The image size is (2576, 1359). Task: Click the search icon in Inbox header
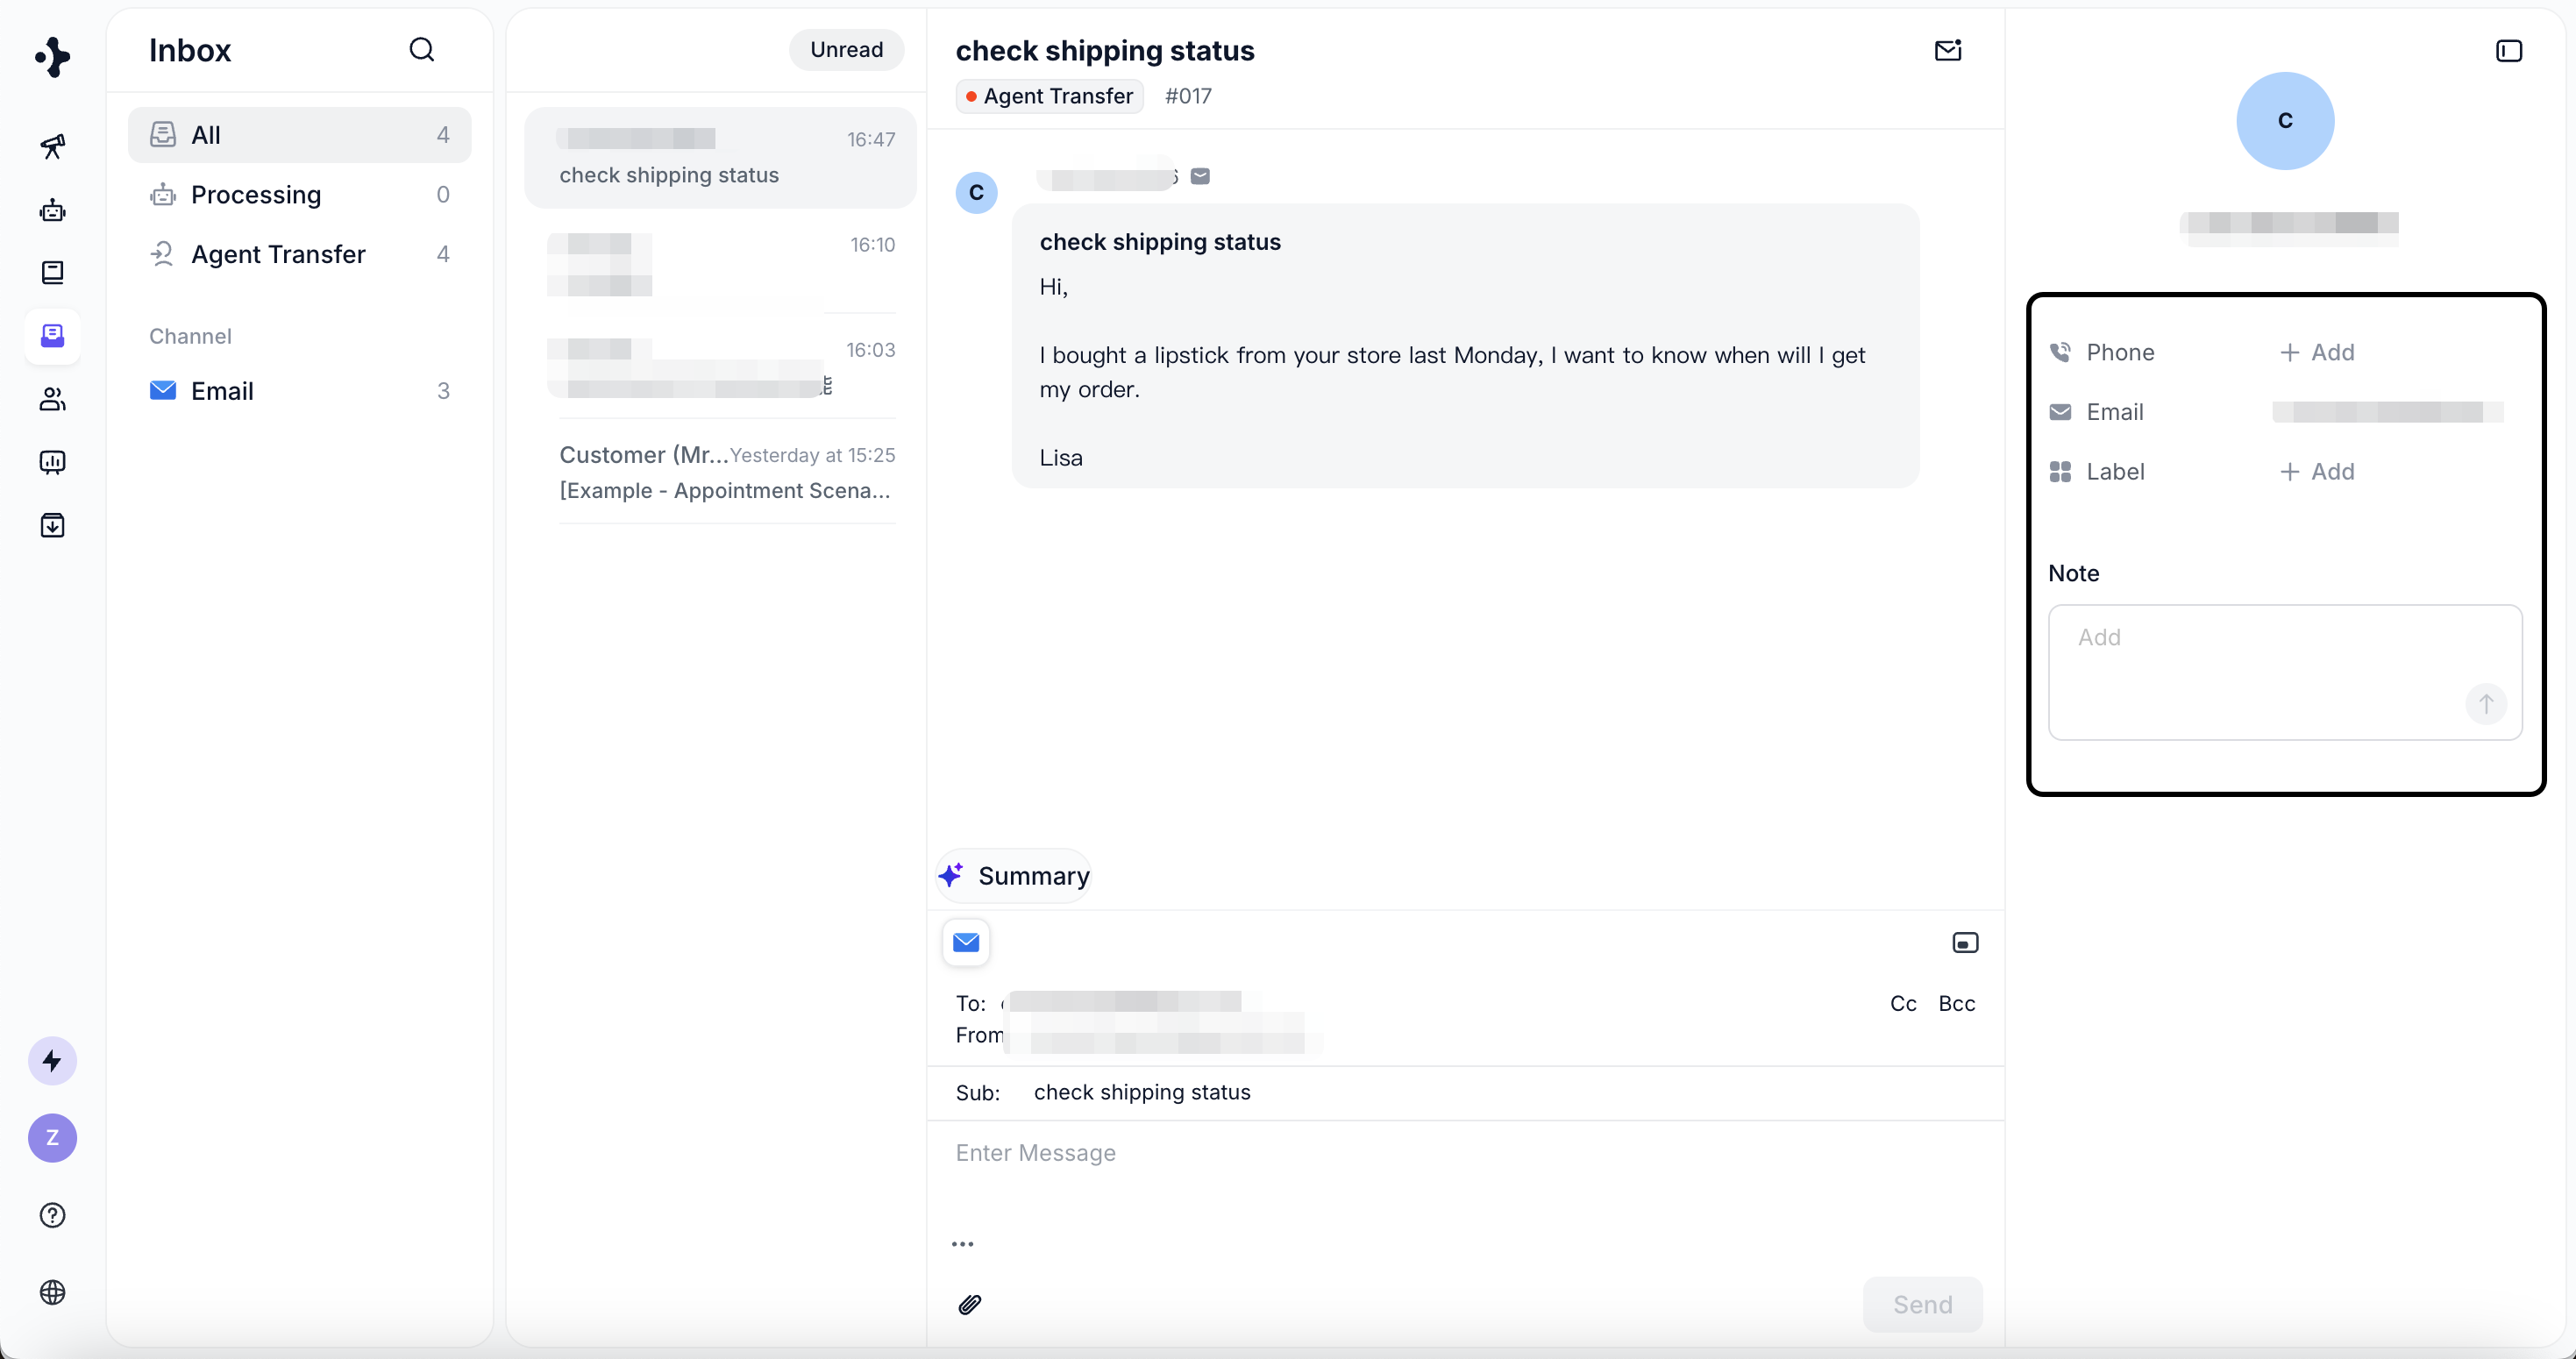421,50
